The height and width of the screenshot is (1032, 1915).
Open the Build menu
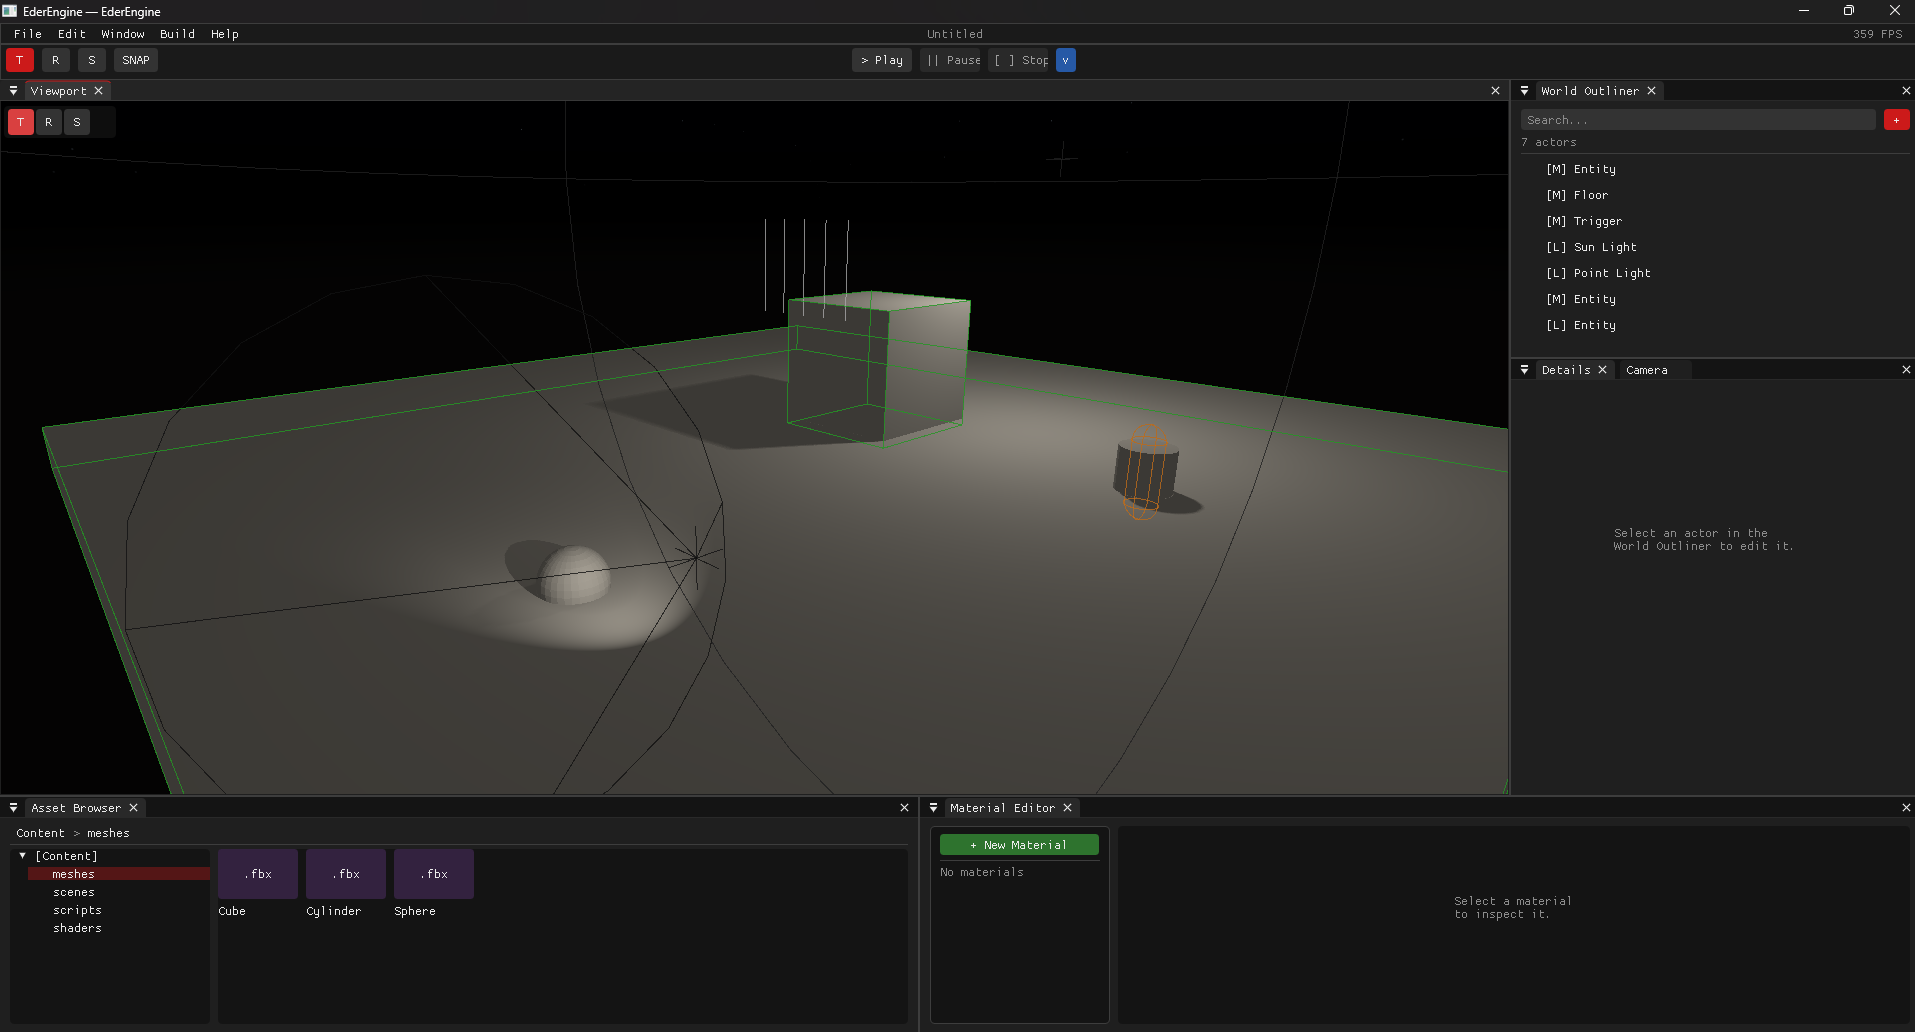(178, 34)
